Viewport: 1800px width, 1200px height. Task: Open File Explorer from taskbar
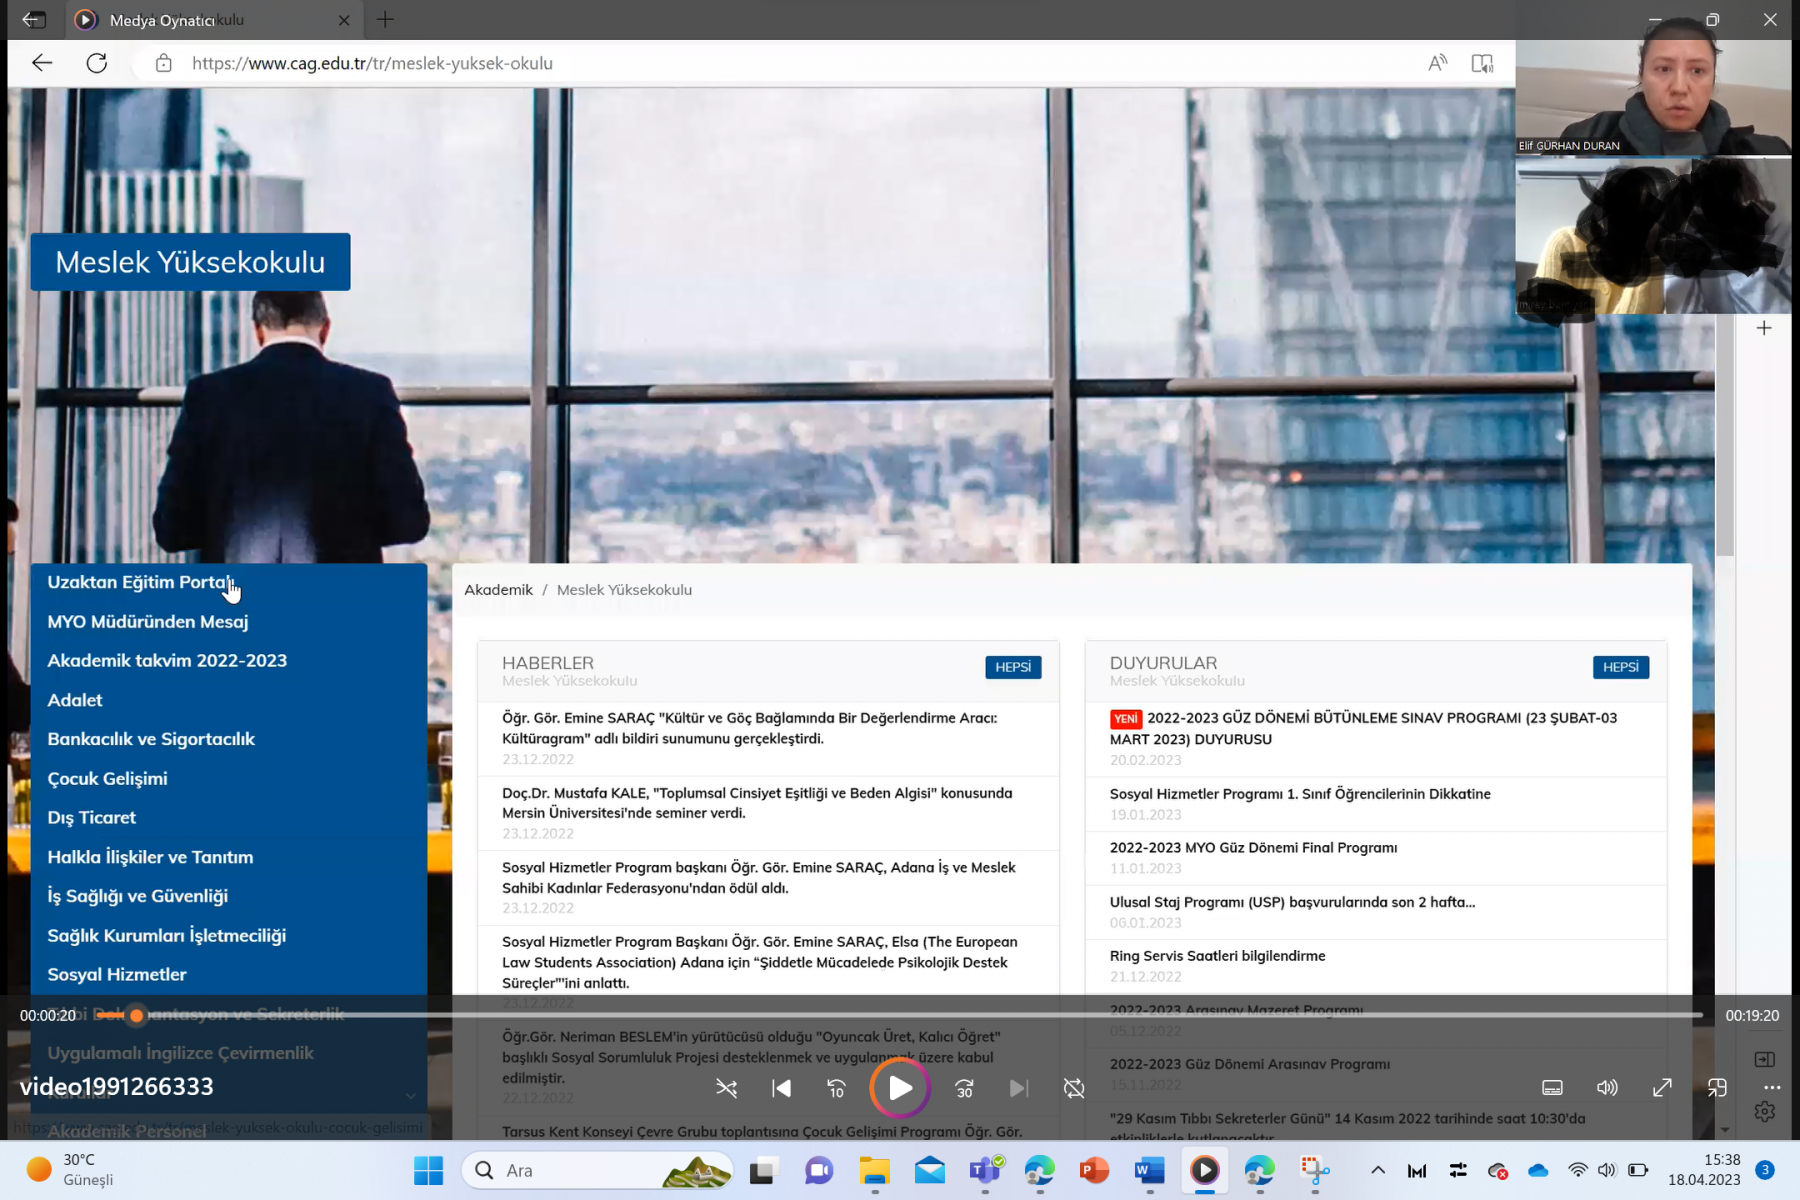click(874, 1170)
